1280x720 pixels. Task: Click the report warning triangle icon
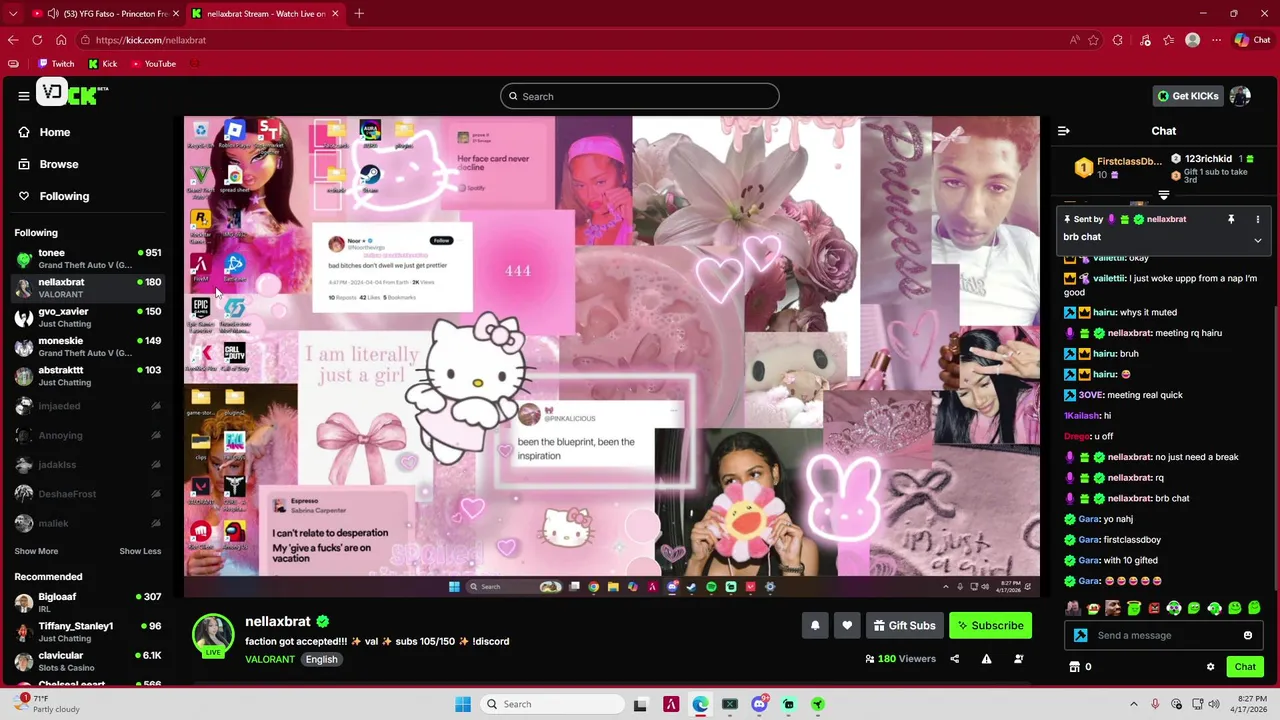[986, 659]
